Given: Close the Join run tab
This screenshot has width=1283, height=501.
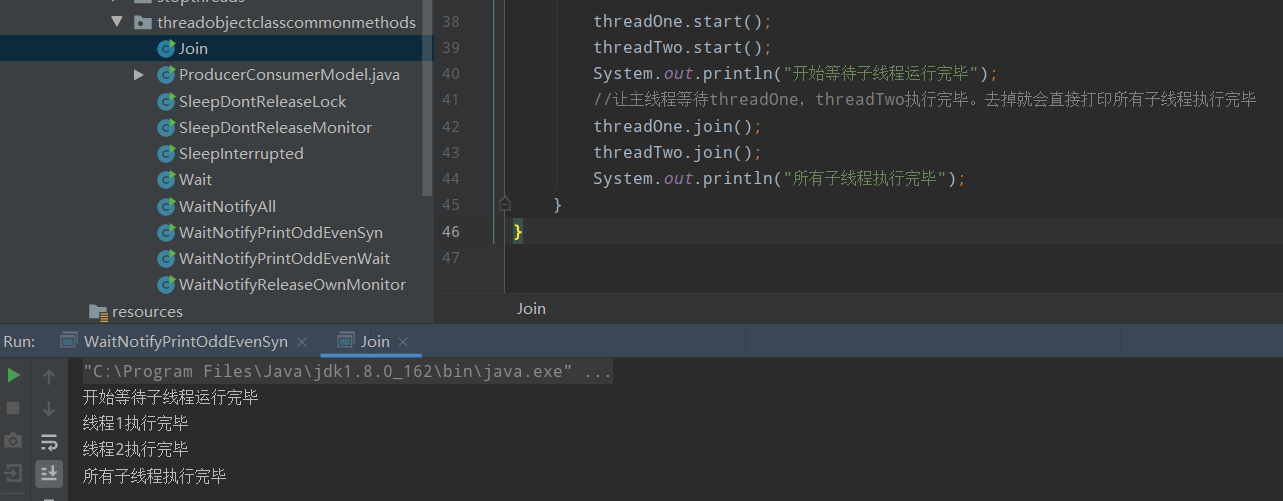Looking at the screenshot, I should (x=403, y=342).
